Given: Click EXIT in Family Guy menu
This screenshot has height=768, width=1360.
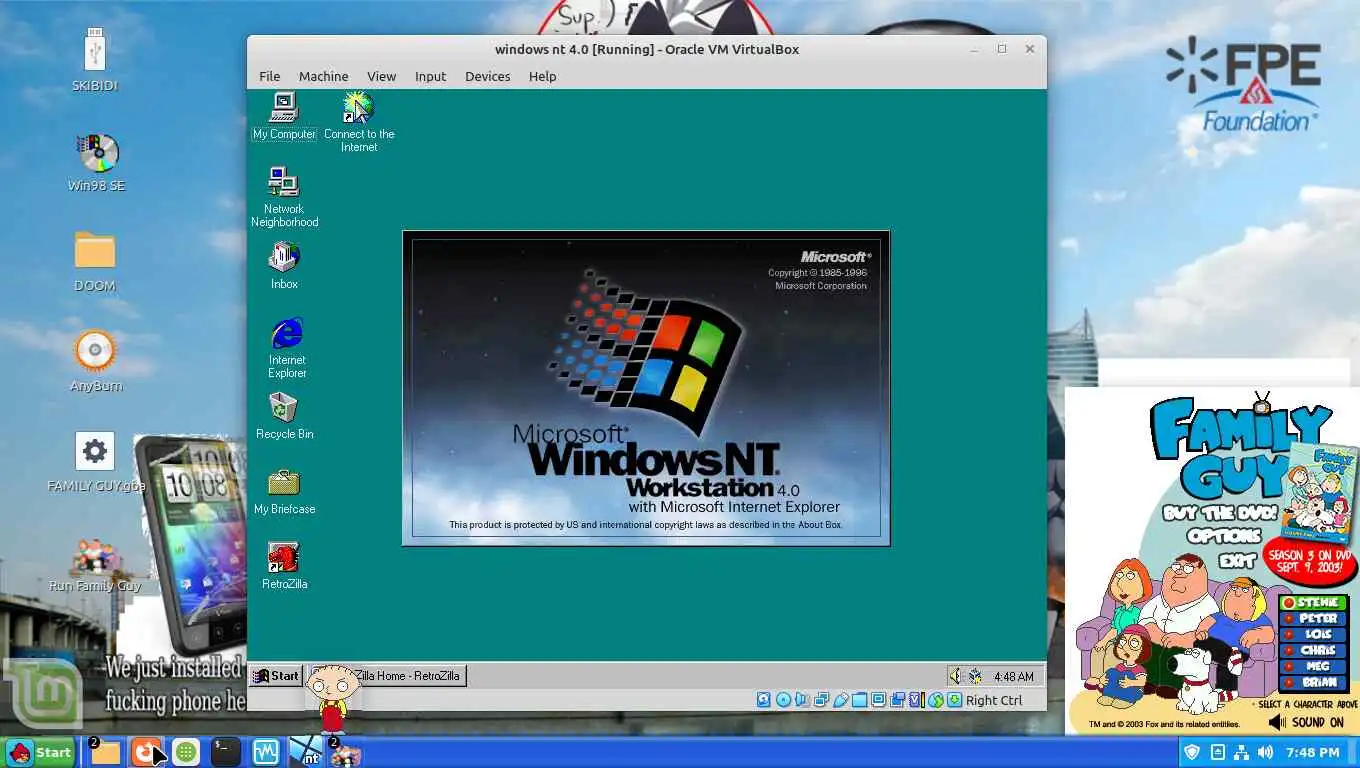Looking at the screenshot, I should tap(1237, 560).
